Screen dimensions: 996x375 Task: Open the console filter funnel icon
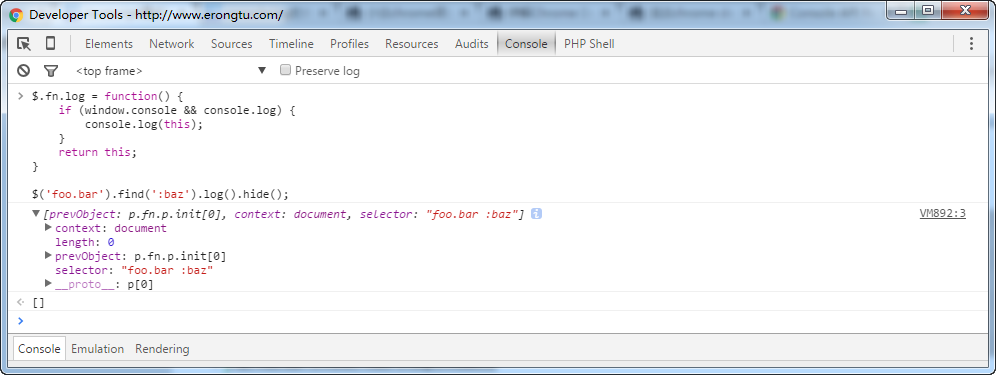click(51, 71)
